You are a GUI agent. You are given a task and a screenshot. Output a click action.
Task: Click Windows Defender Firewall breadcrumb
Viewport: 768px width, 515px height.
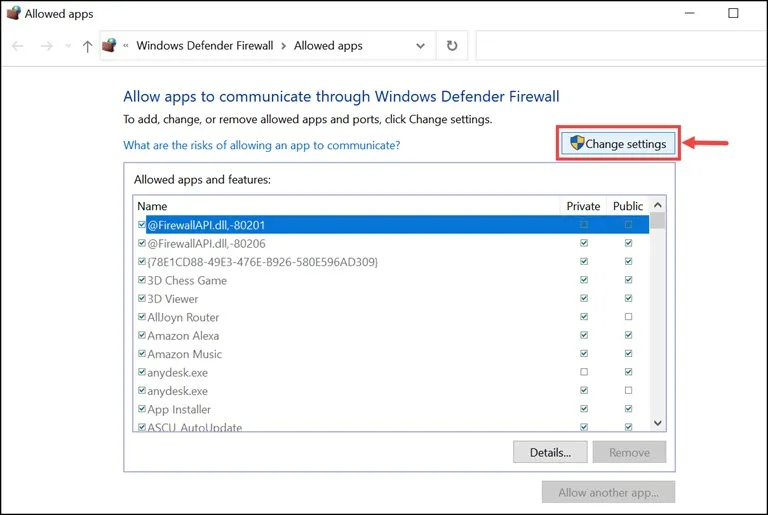click(x=205, y=46)
